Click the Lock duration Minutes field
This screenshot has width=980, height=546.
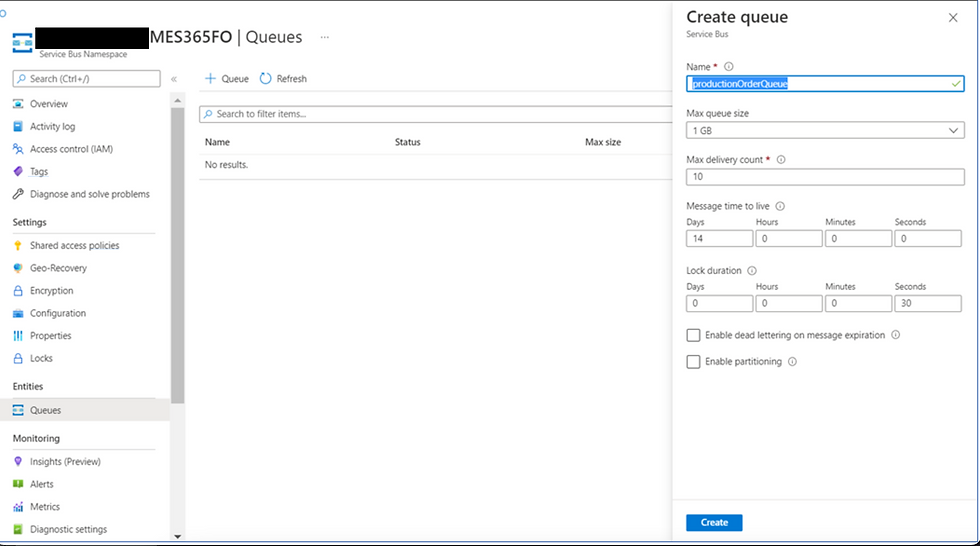pos(858,303)
